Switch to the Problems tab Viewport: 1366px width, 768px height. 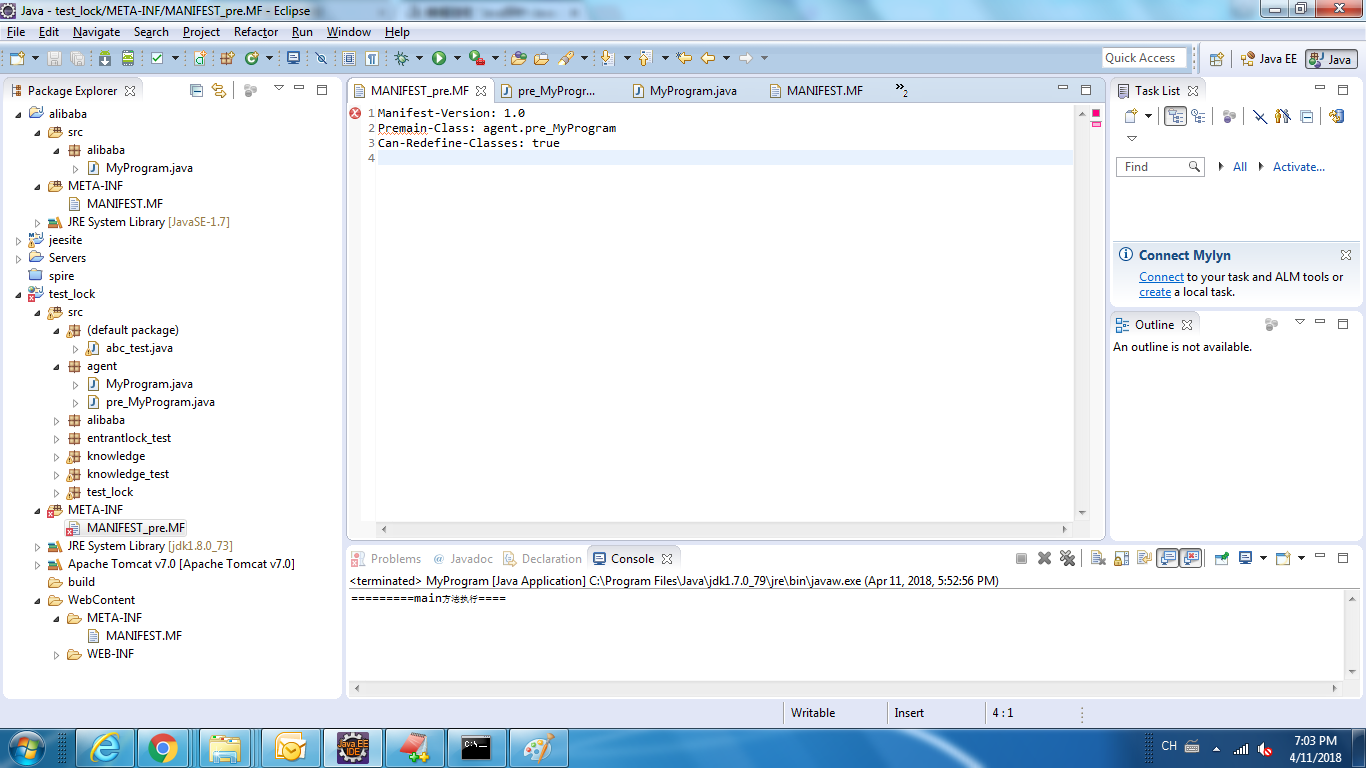click(386, 559)
